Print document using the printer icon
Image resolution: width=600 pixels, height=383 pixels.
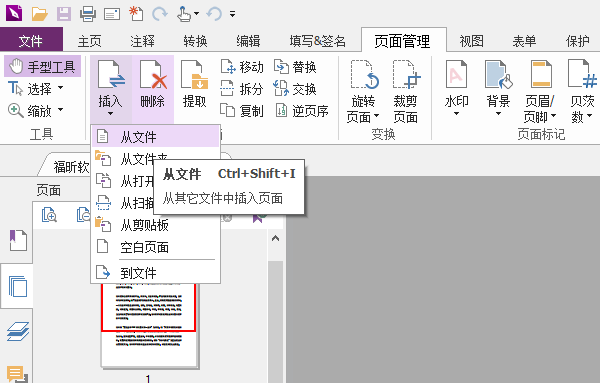click(x=88, y=14)
